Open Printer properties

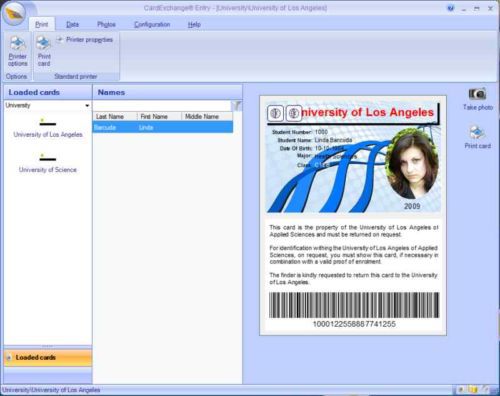click(85, 40)
